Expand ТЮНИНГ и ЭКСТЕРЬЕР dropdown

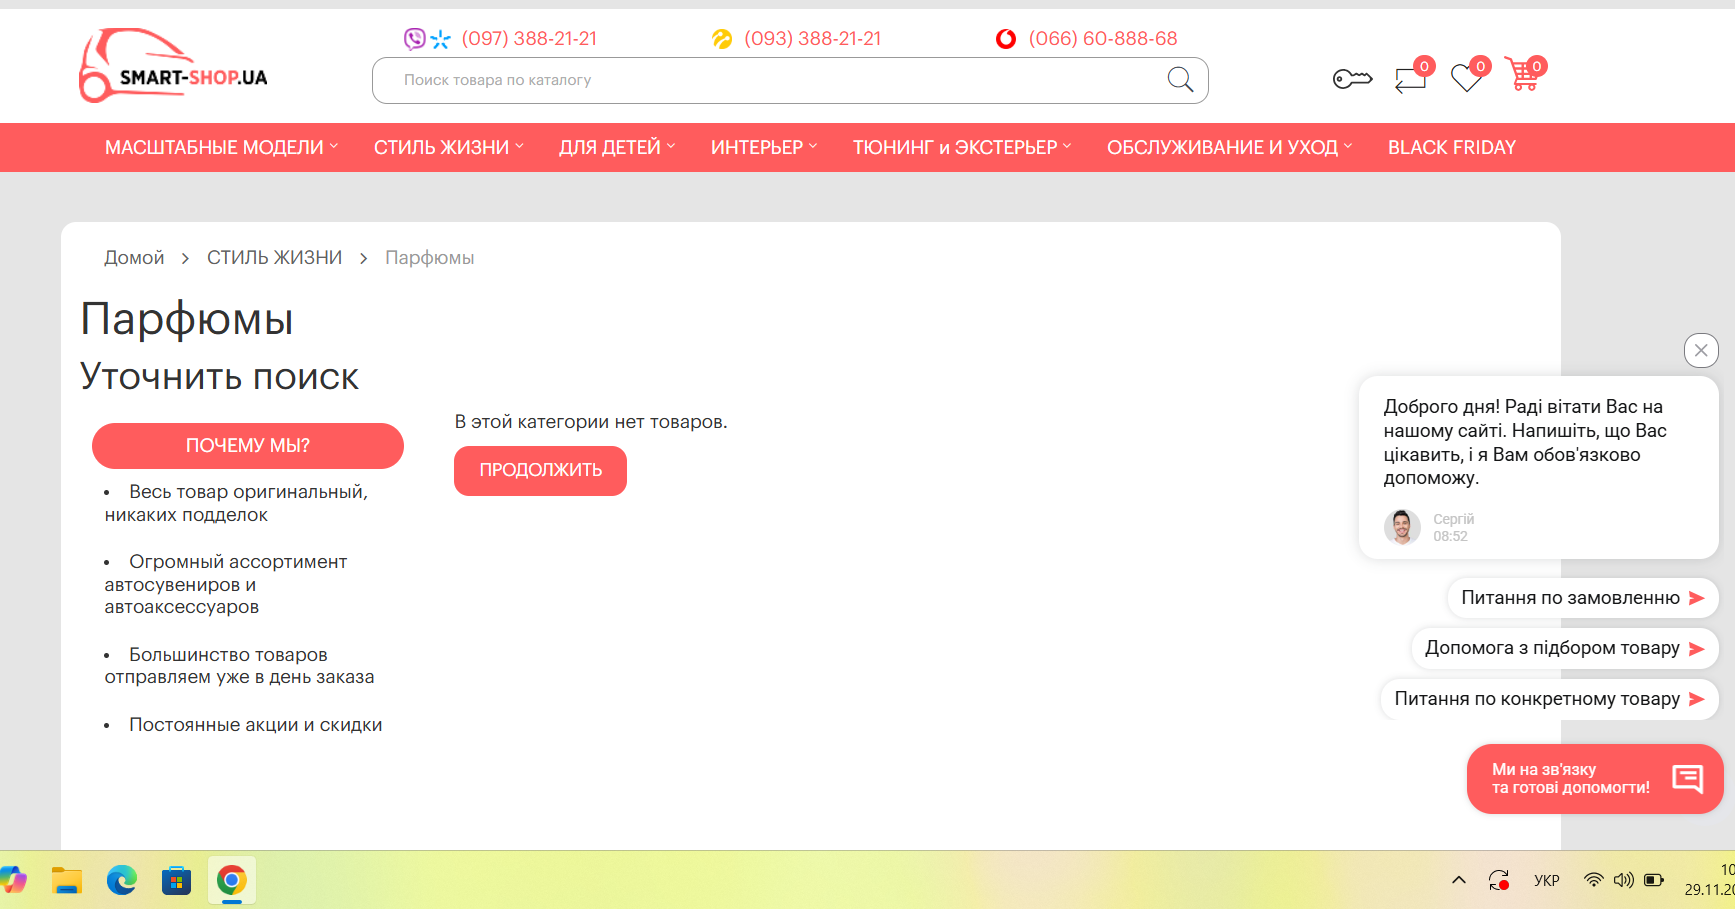(x=961, y=148)
